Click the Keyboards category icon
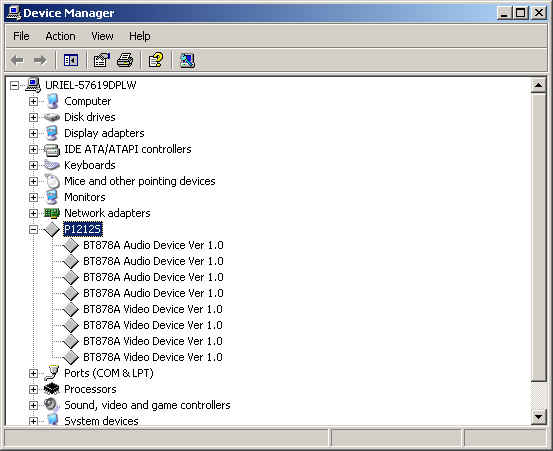 [51, 165]
